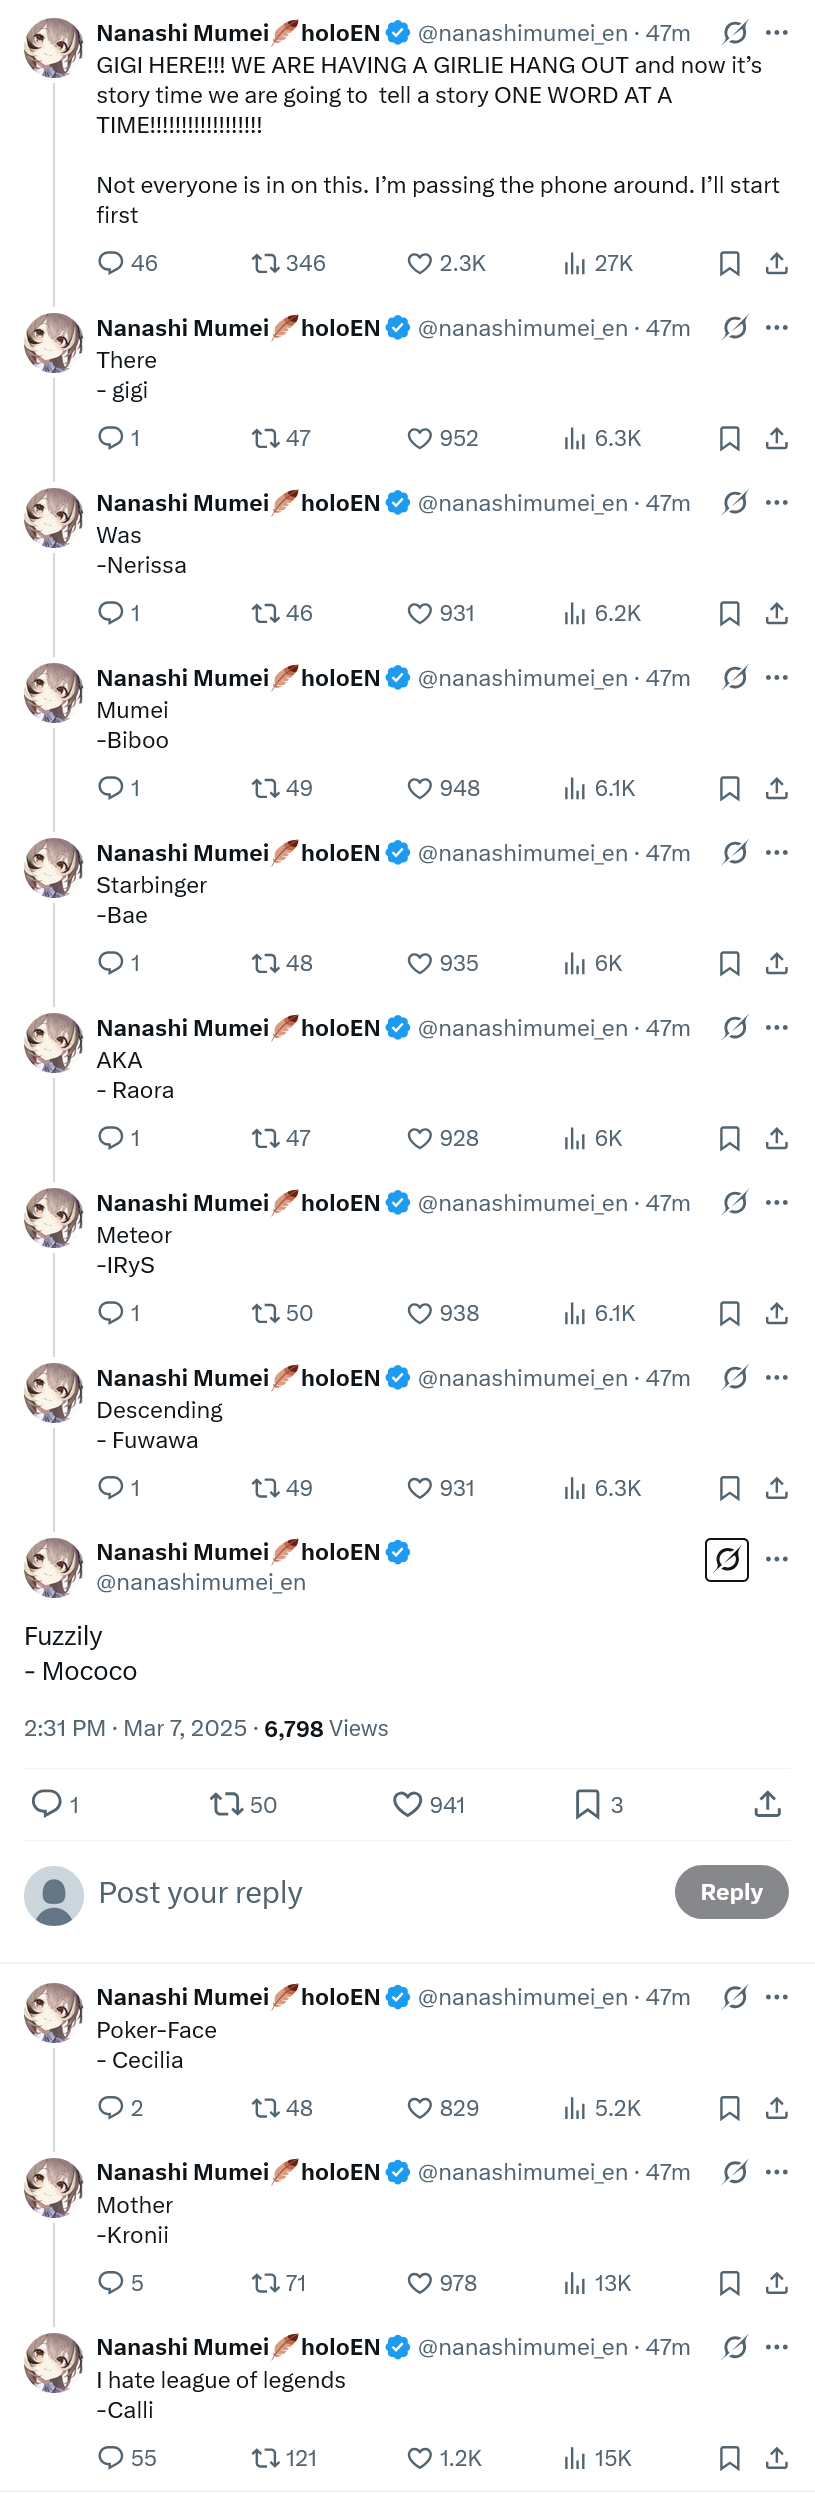Image resolution: width=815 pixels, height=2494 pixels.
Task: Bookmark the "Starbinger -Bae" post
Action: tap(730, 963)
